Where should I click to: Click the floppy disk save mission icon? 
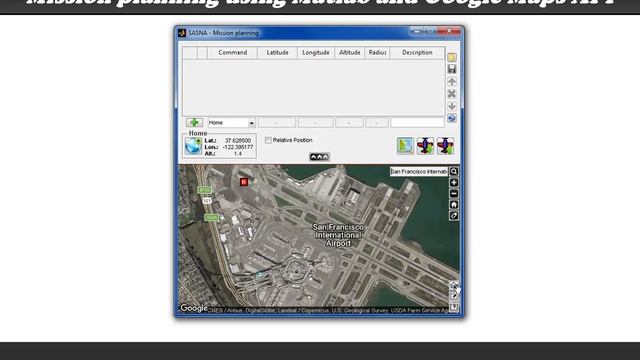pyautogui.click(x=452, y=69)
